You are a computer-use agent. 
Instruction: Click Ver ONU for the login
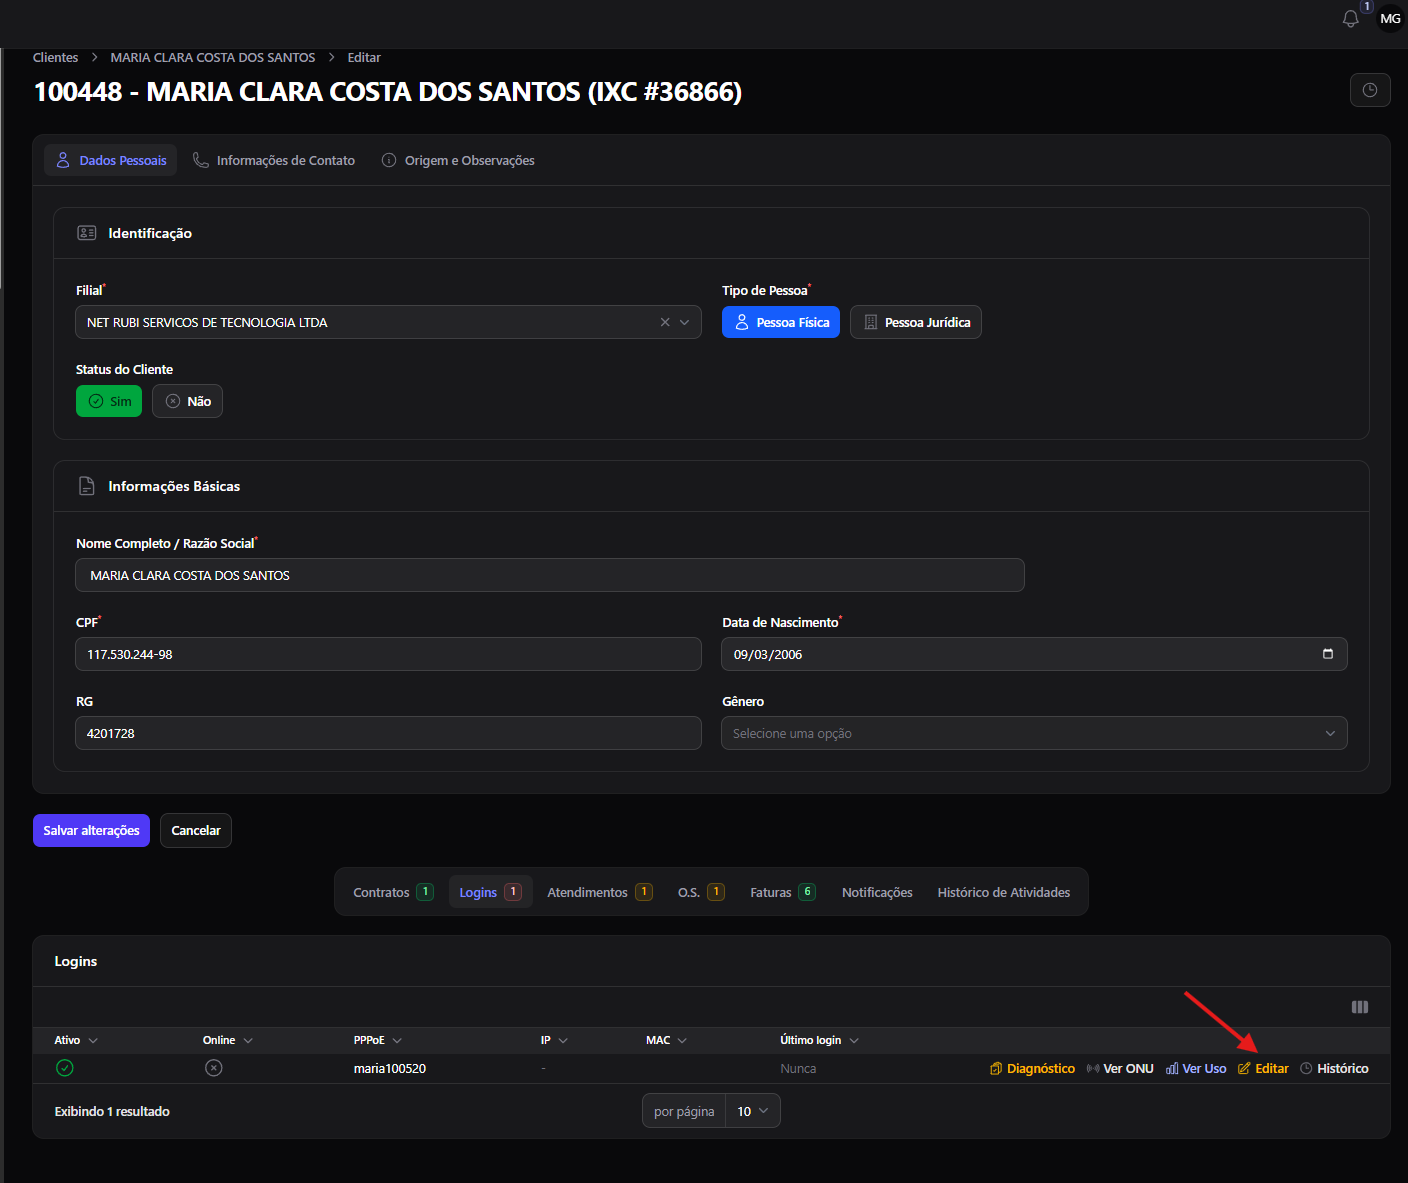pyautogui.click(x=1120, y=1068)
